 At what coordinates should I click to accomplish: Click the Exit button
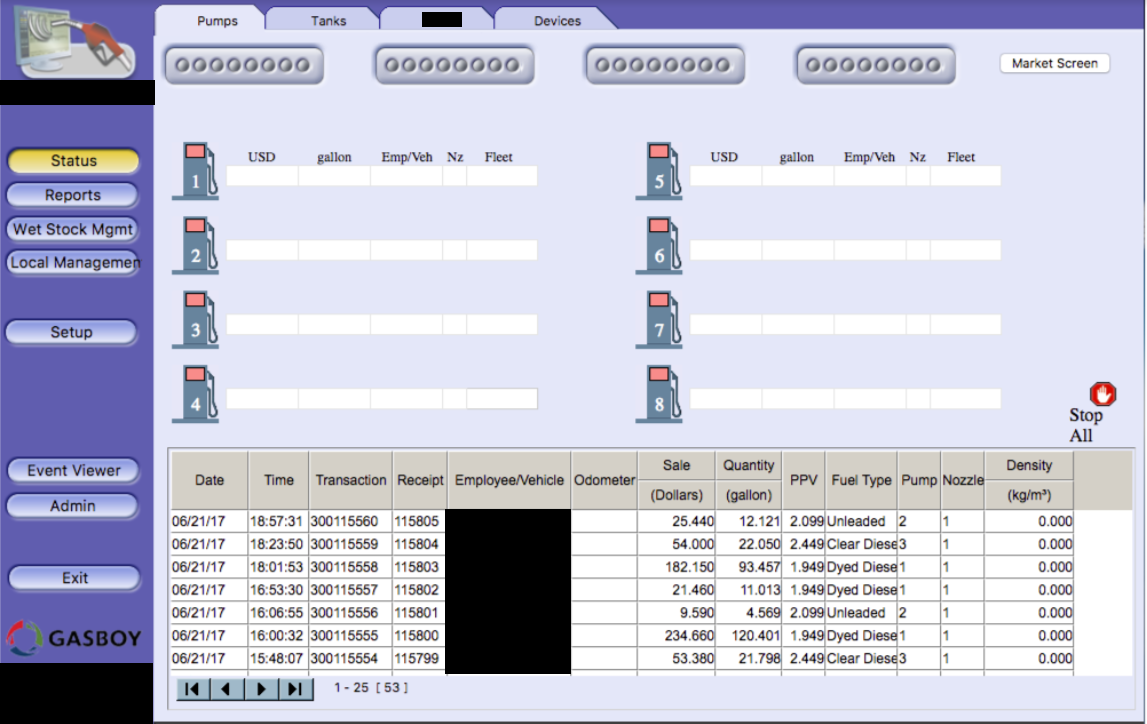coord(75,578)
